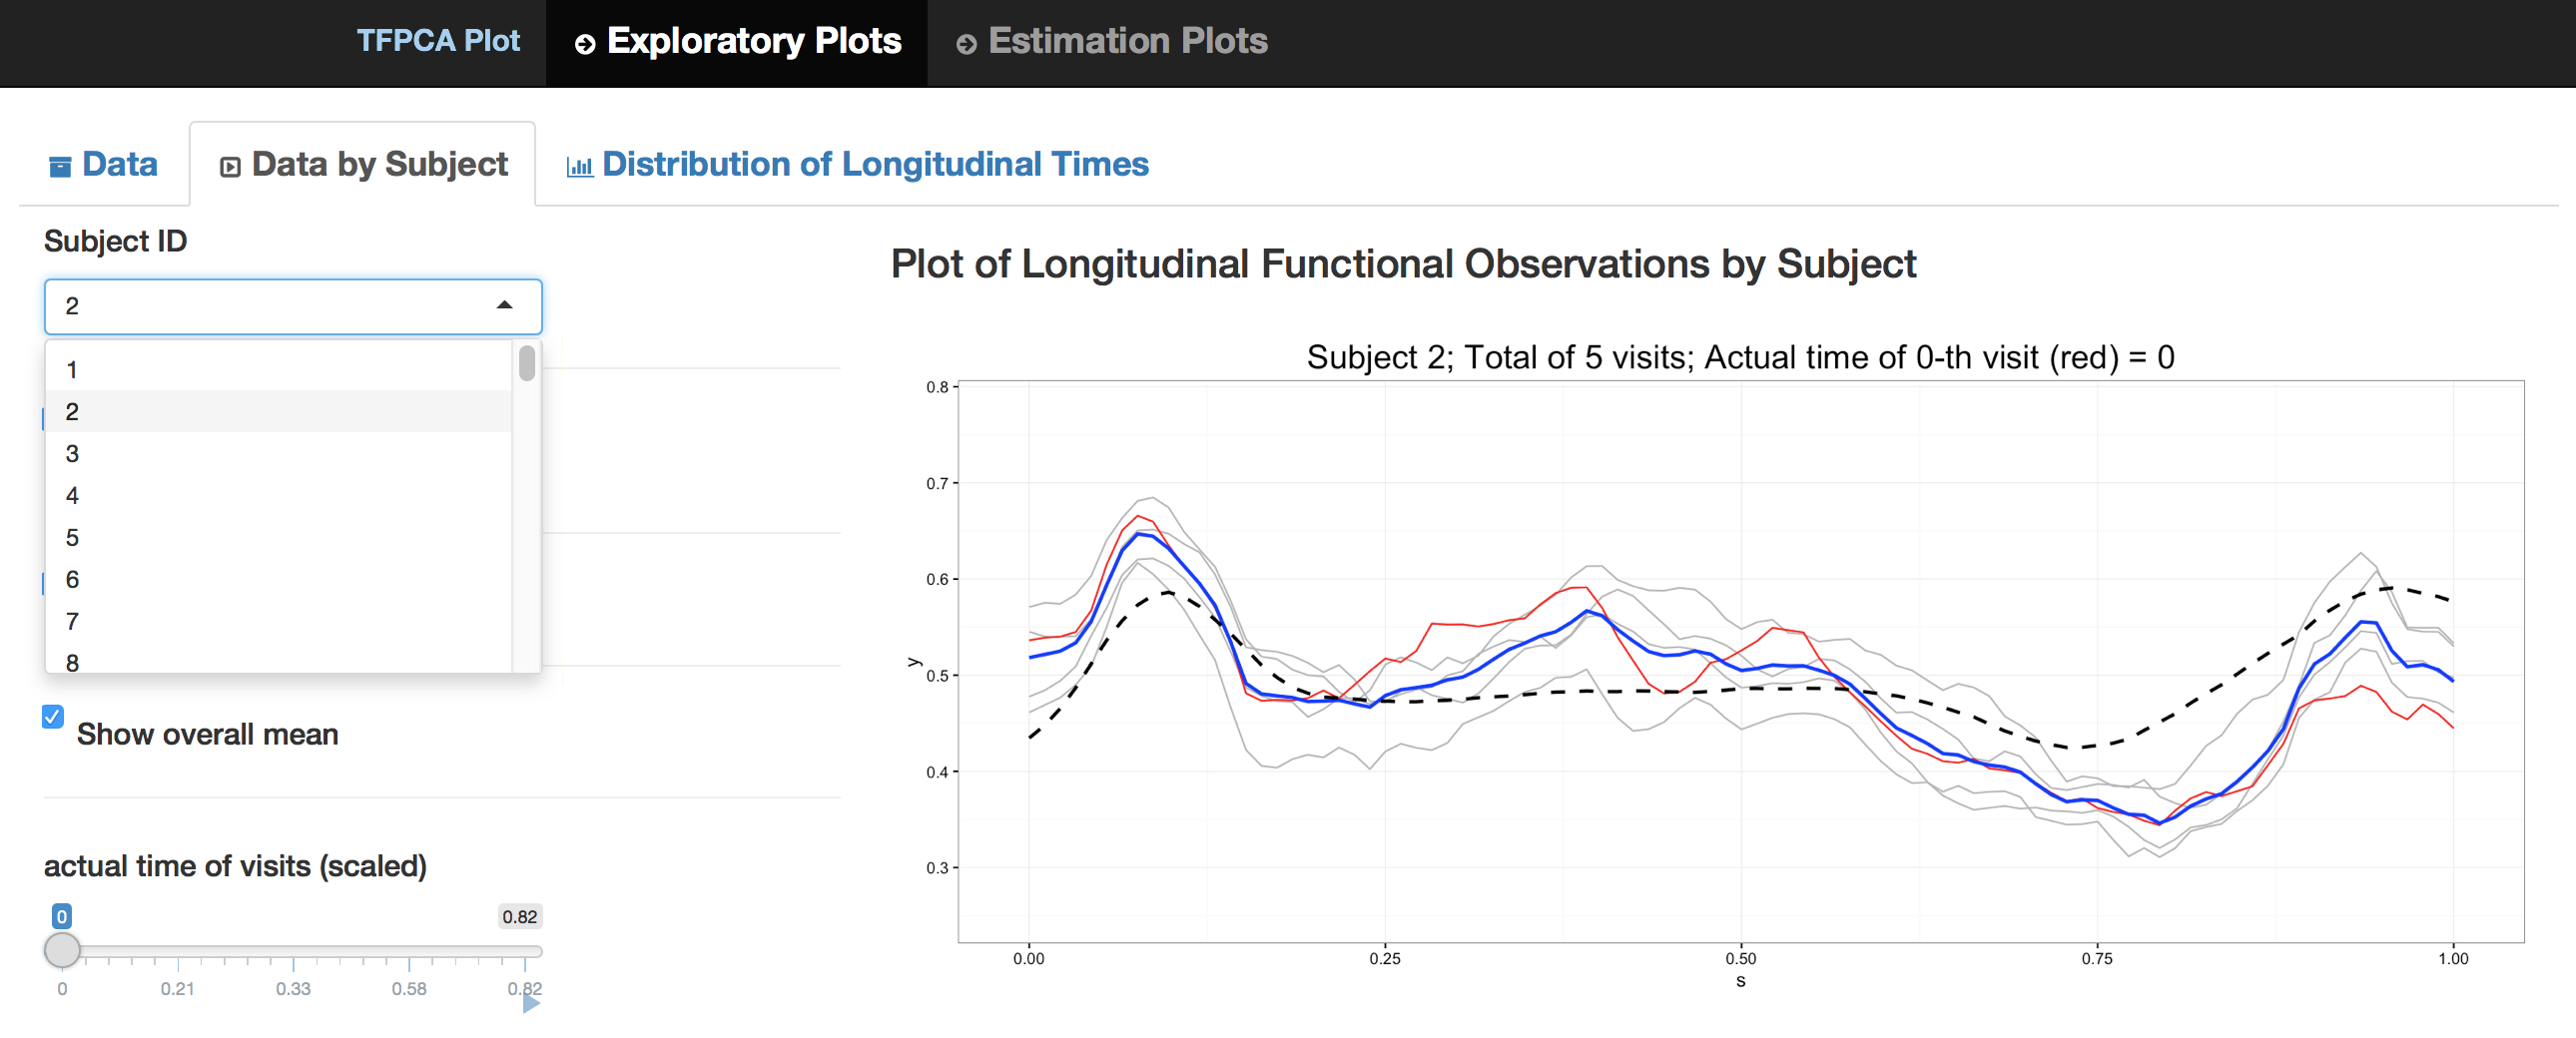This screenshot has width=2576, height=1038.
Task: Select subject 7 from the dropdown options
Action: click(x=72, y=622)
